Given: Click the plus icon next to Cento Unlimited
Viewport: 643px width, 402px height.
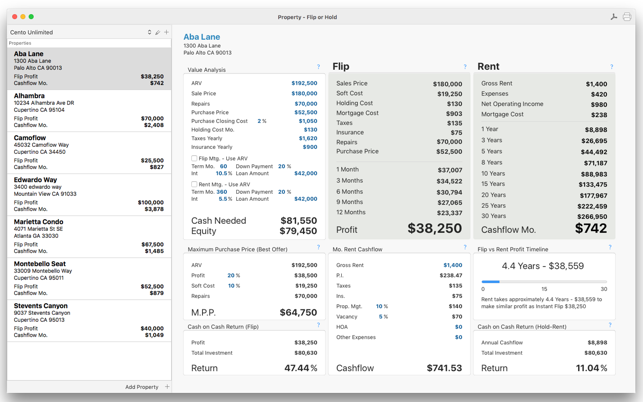Looking at the screenshot, I should coord(166,32).
